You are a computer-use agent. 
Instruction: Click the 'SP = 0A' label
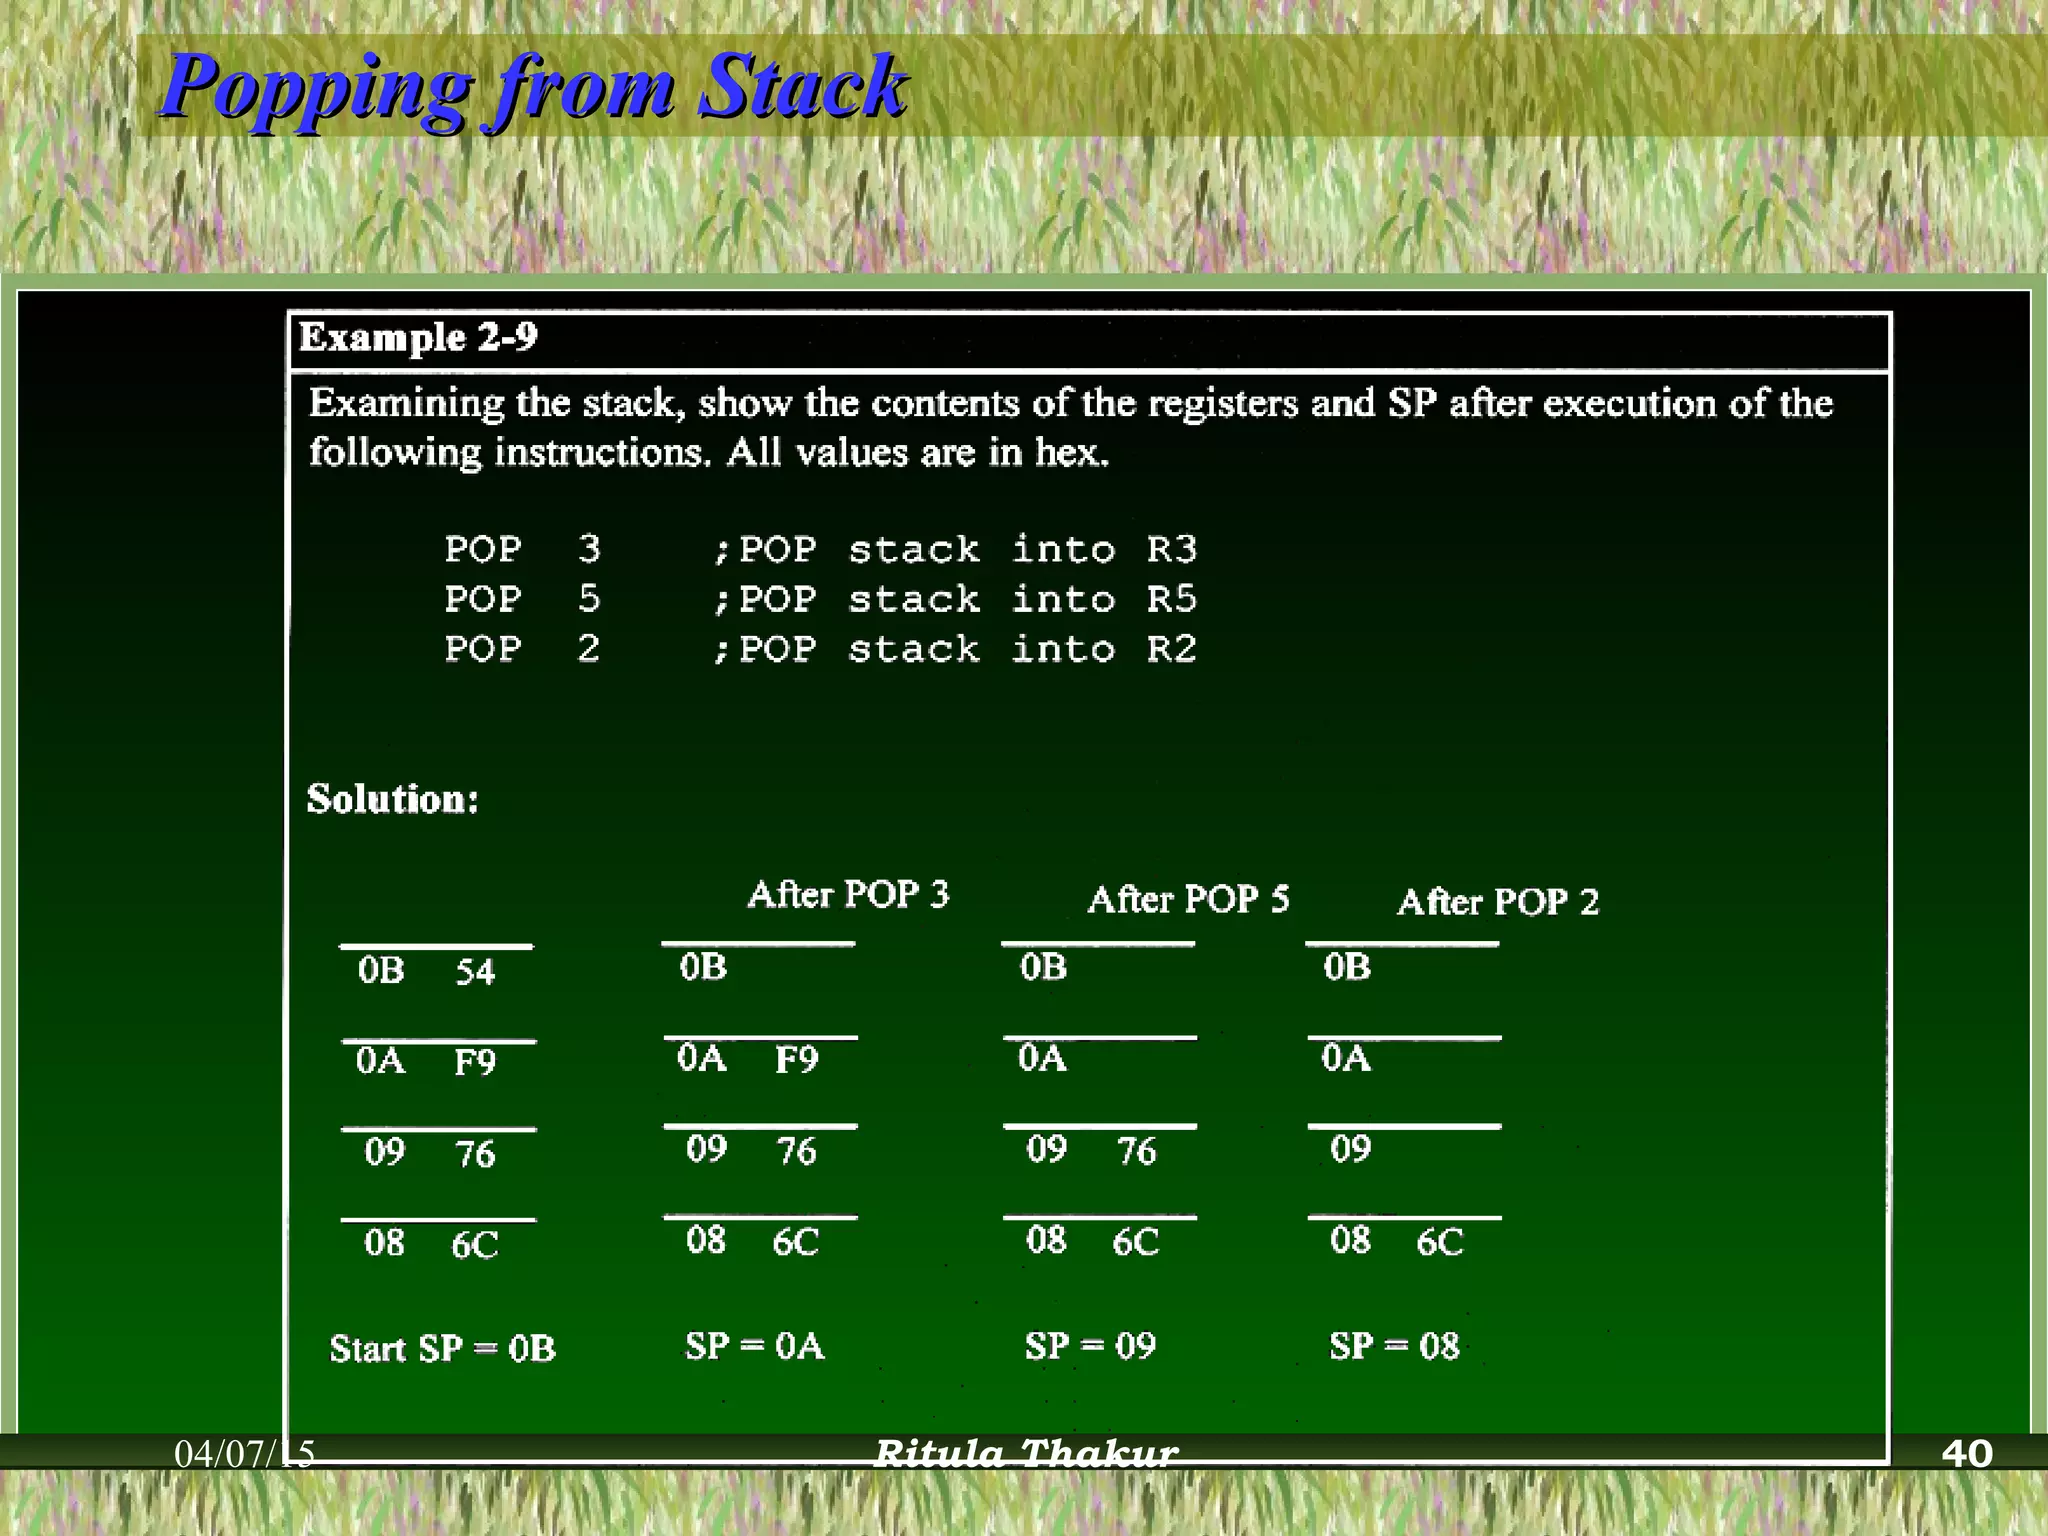point(754,1346)
